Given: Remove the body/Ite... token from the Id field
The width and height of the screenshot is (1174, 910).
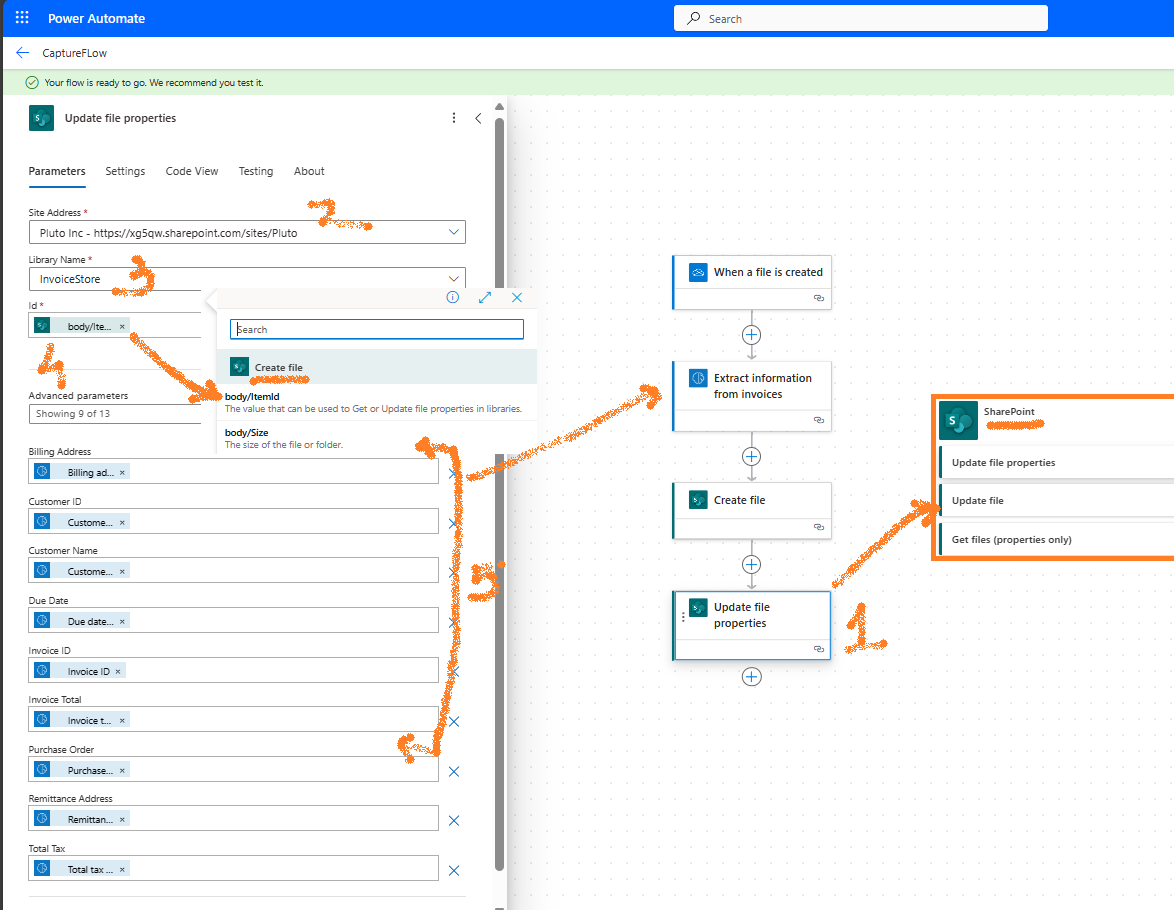Looking at the screenshot, I should click(x=122, y=327).
